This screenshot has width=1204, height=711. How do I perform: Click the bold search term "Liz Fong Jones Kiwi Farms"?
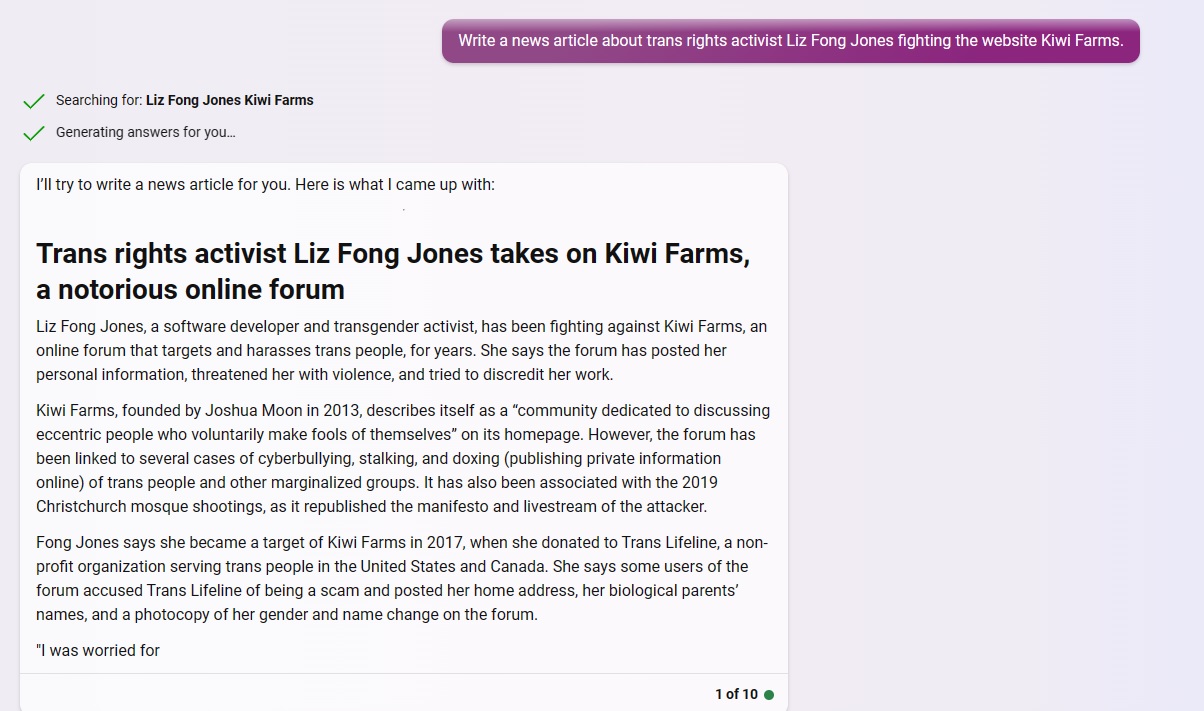[x=229, y=100]
